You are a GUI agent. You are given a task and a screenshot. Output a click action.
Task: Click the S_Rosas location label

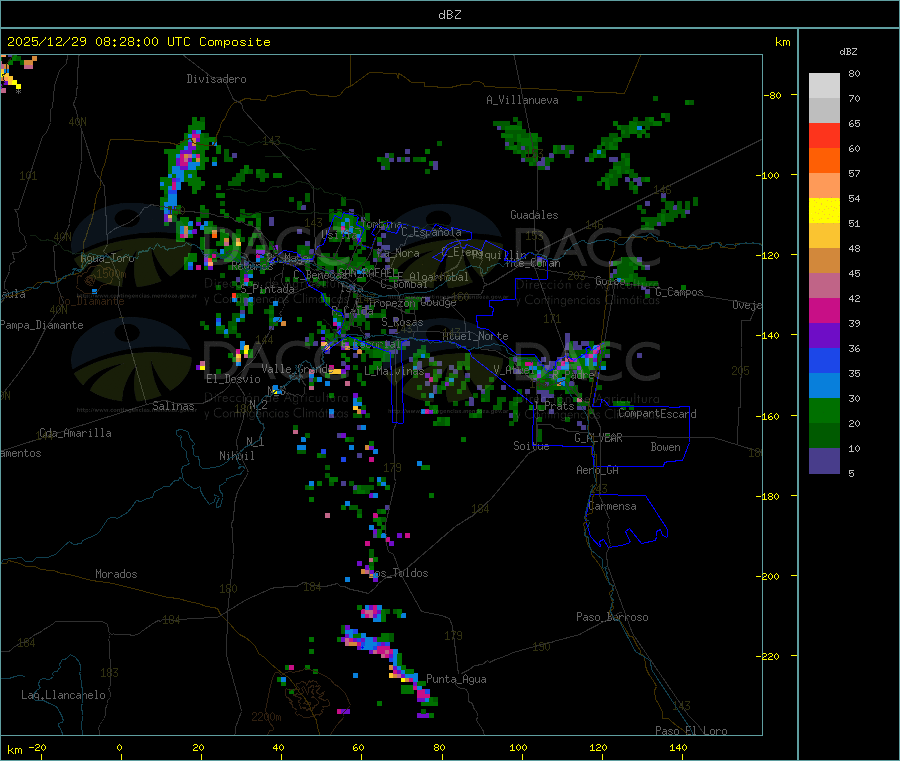(402, 323)
